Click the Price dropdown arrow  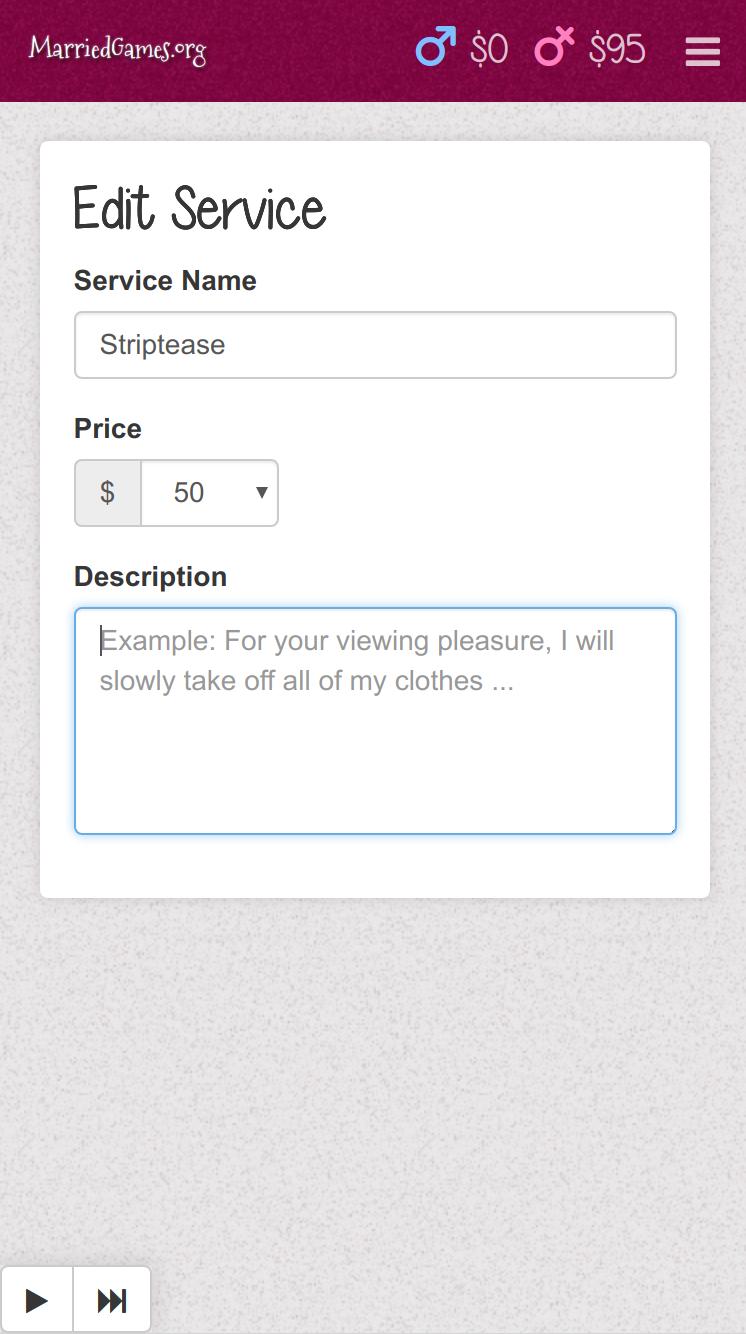(261, 492)
